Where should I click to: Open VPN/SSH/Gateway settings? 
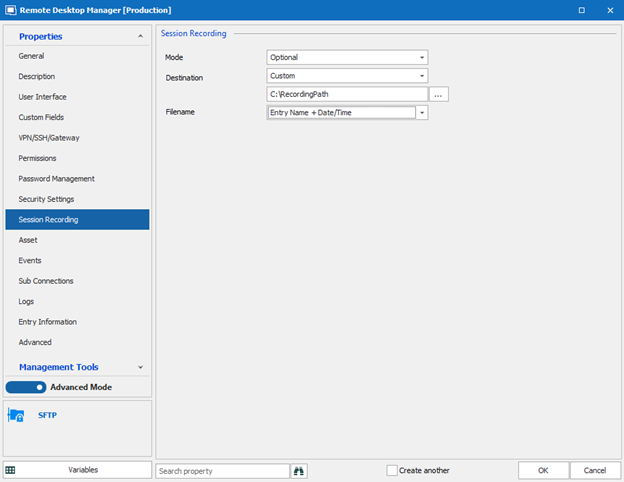49,138
